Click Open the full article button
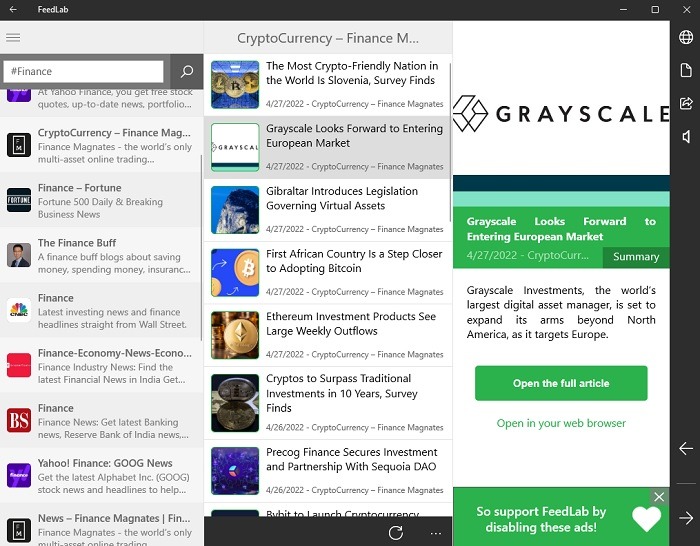This screenshot has width=700, height=546. [x=561, y=383]
